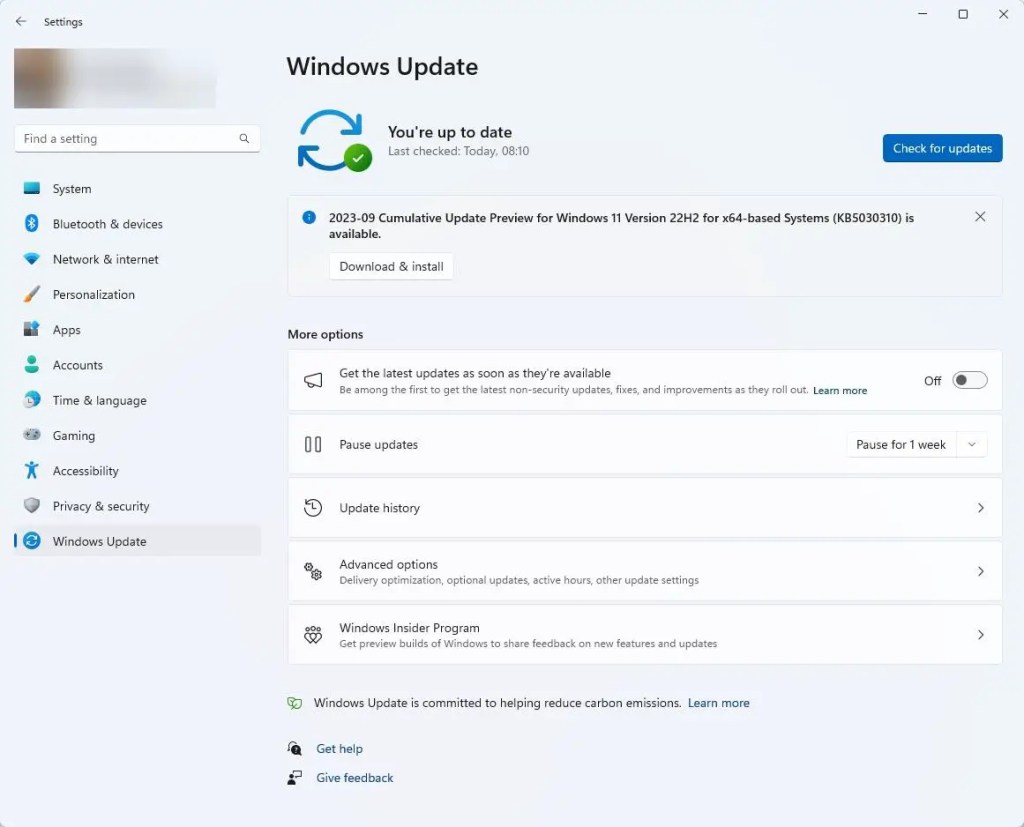Go to Network & internet settings
1024x827 pixels.
(x=137, y=259)
